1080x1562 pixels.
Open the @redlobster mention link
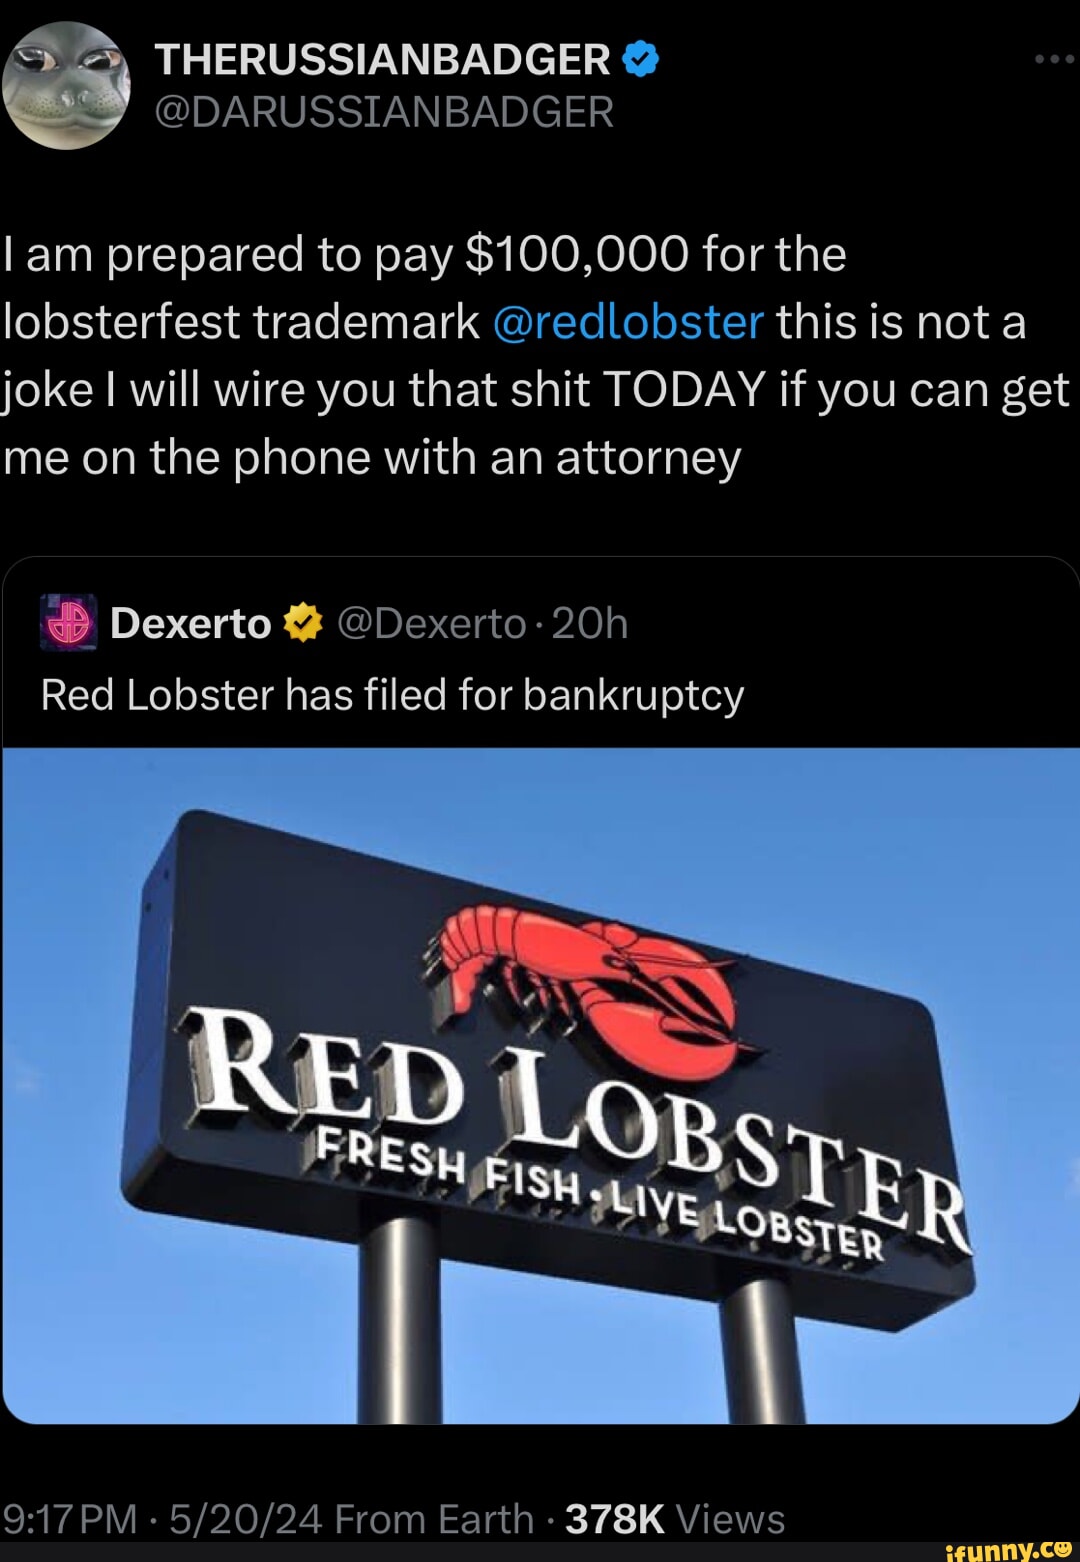point(628,322)
